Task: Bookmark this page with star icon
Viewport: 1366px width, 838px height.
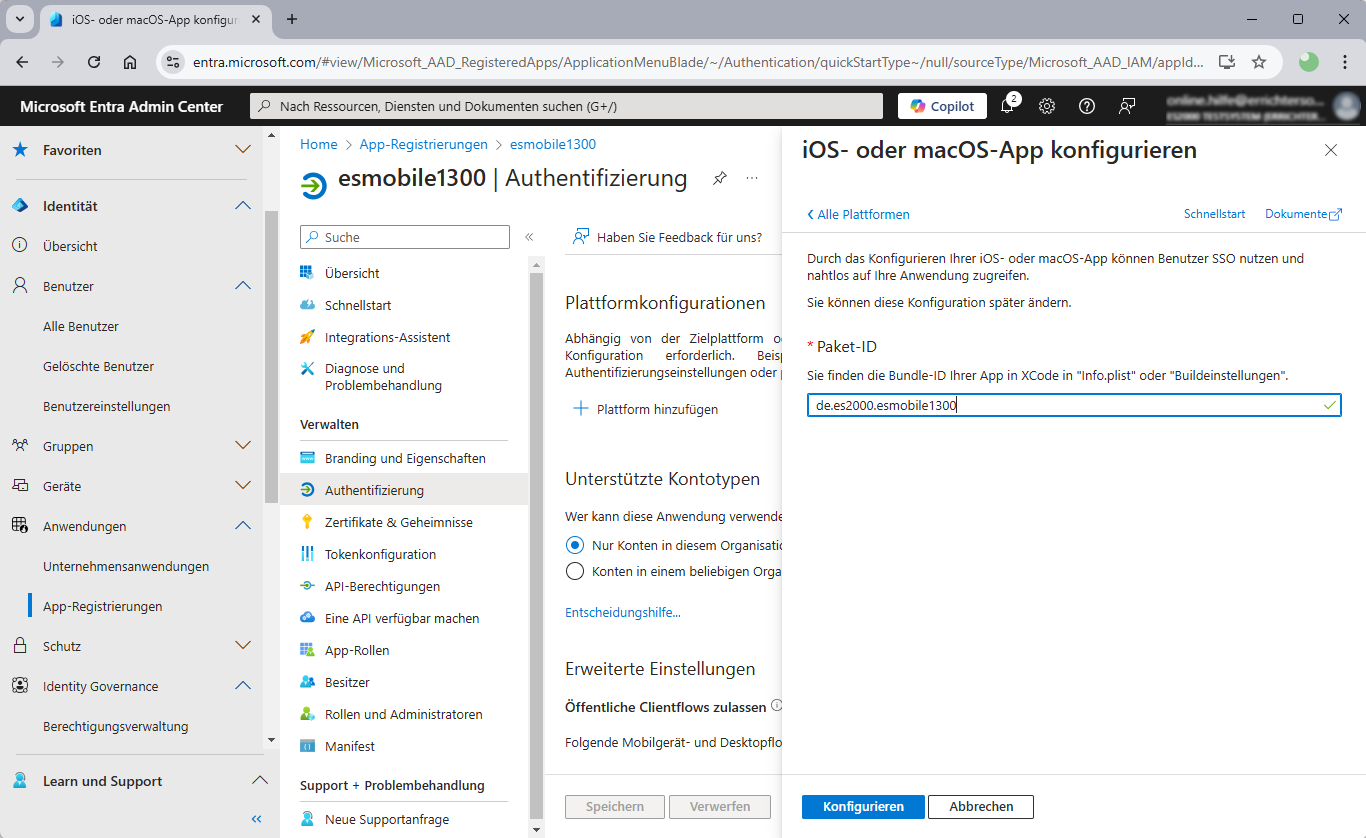Action: pos(1259,61)
